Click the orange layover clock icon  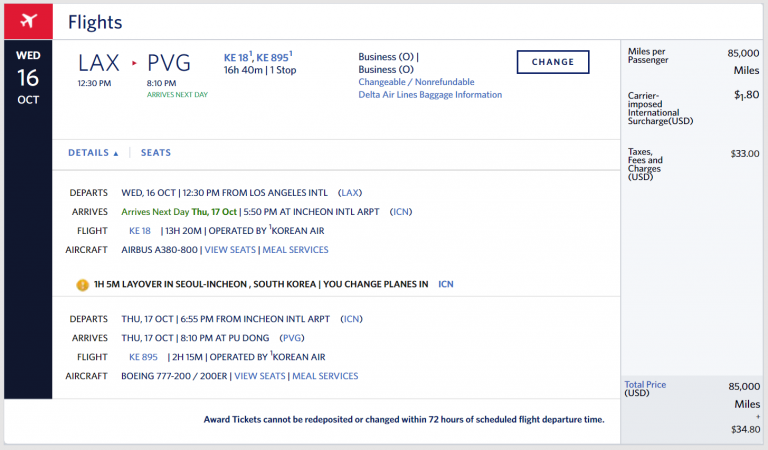point(83,284)
